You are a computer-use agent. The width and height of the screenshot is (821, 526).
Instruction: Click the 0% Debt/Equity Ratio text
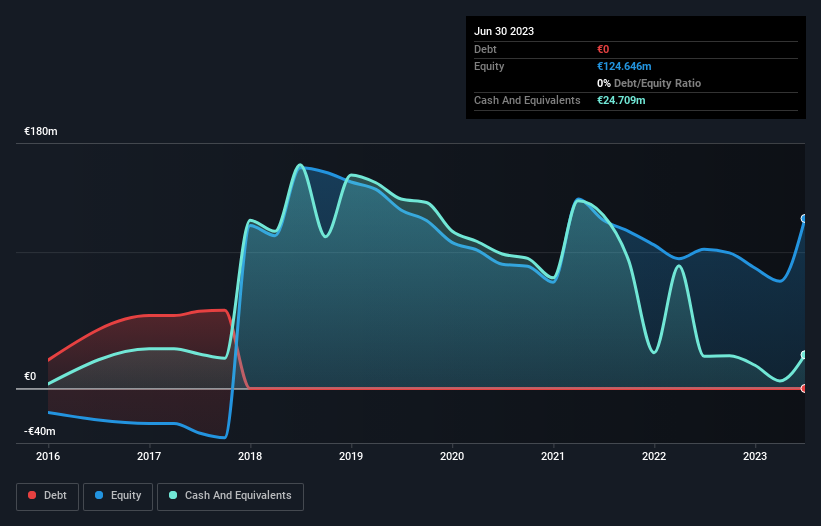tap(649, 83)
